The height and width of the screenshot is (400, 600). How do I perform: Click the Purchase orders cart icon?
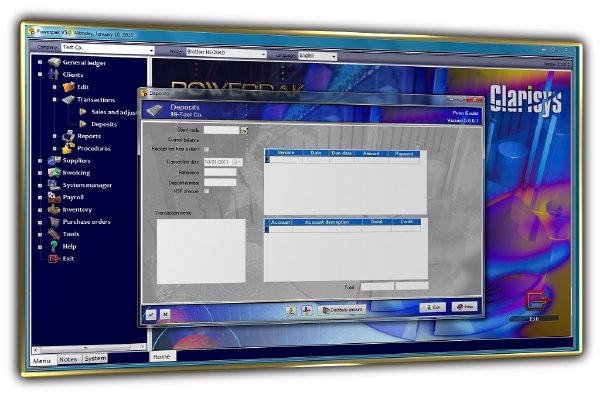54,221
